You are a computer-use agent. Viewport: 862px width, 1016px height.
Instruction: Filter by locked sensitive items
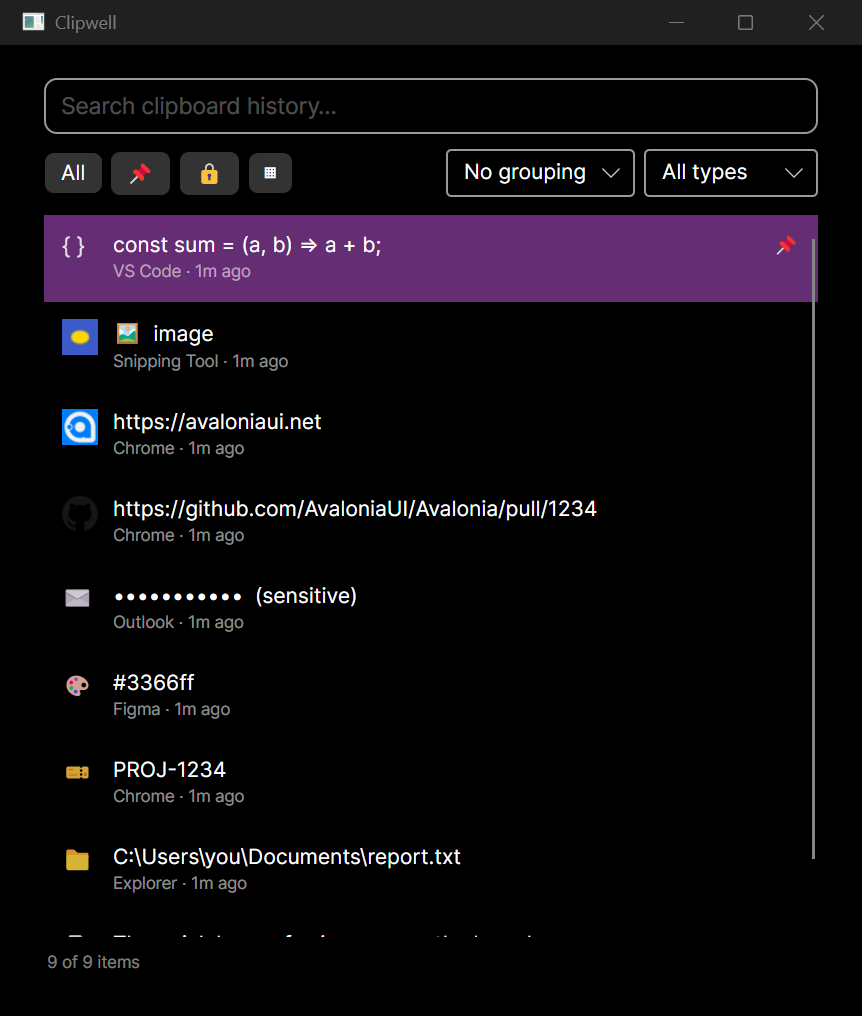(x=209, y=174)
